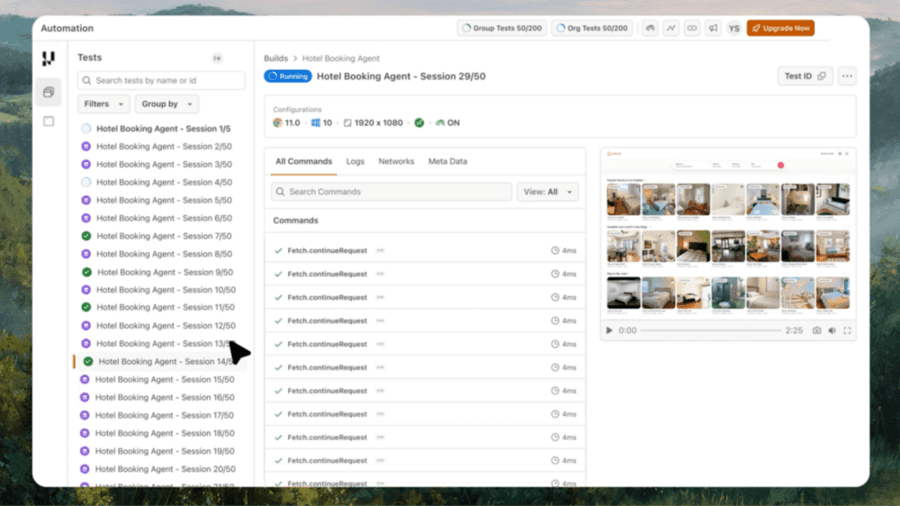Open the analytics graph icon in top bar
Image resolution: width=900 pixels, height=506 pixels.
671,28
